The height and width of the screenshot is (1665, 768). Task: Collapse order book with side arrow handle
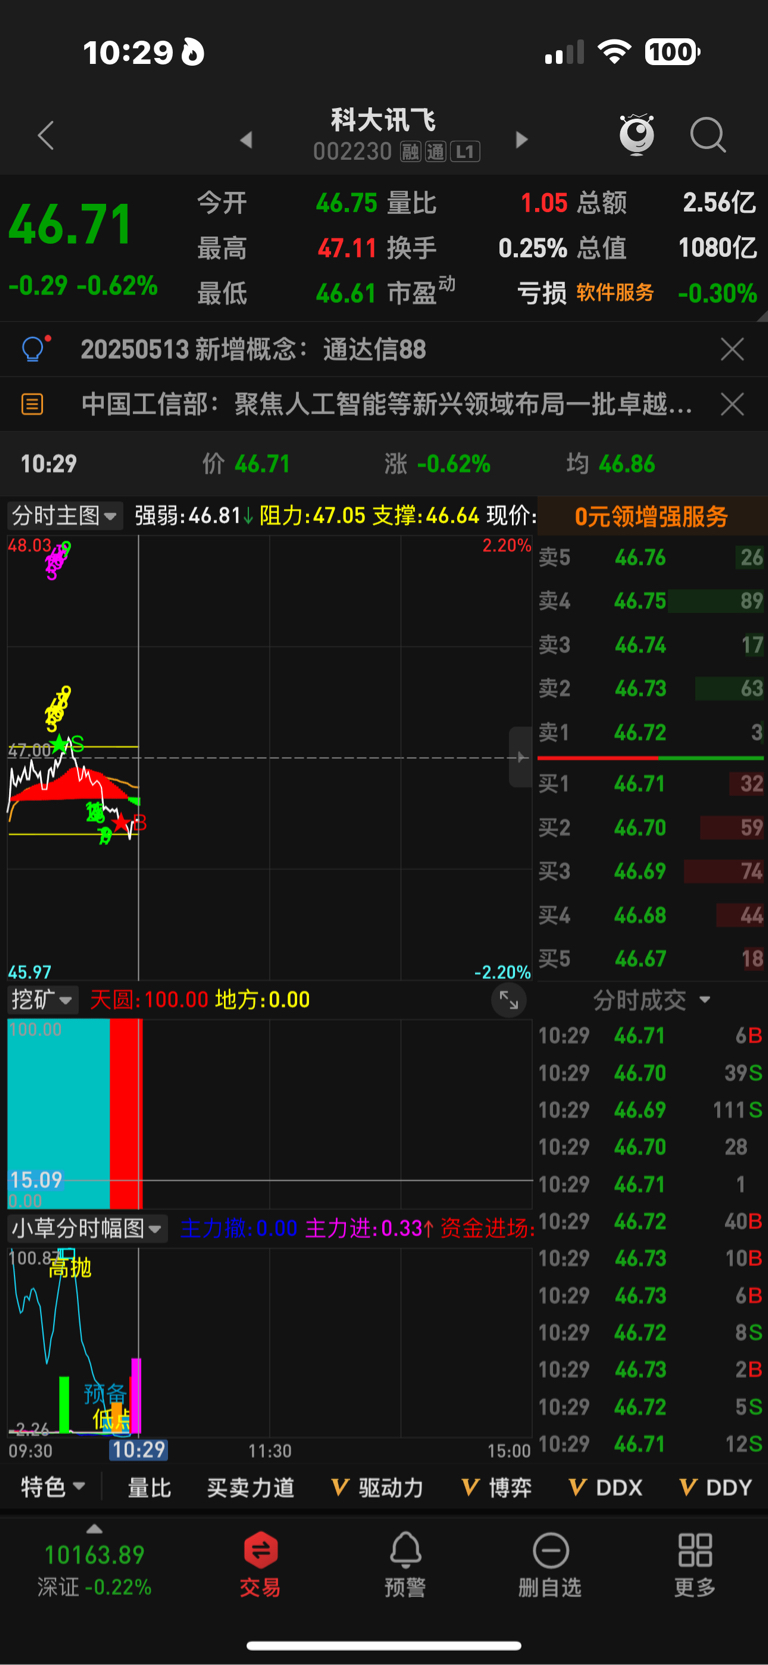click(x=521, y=757)
